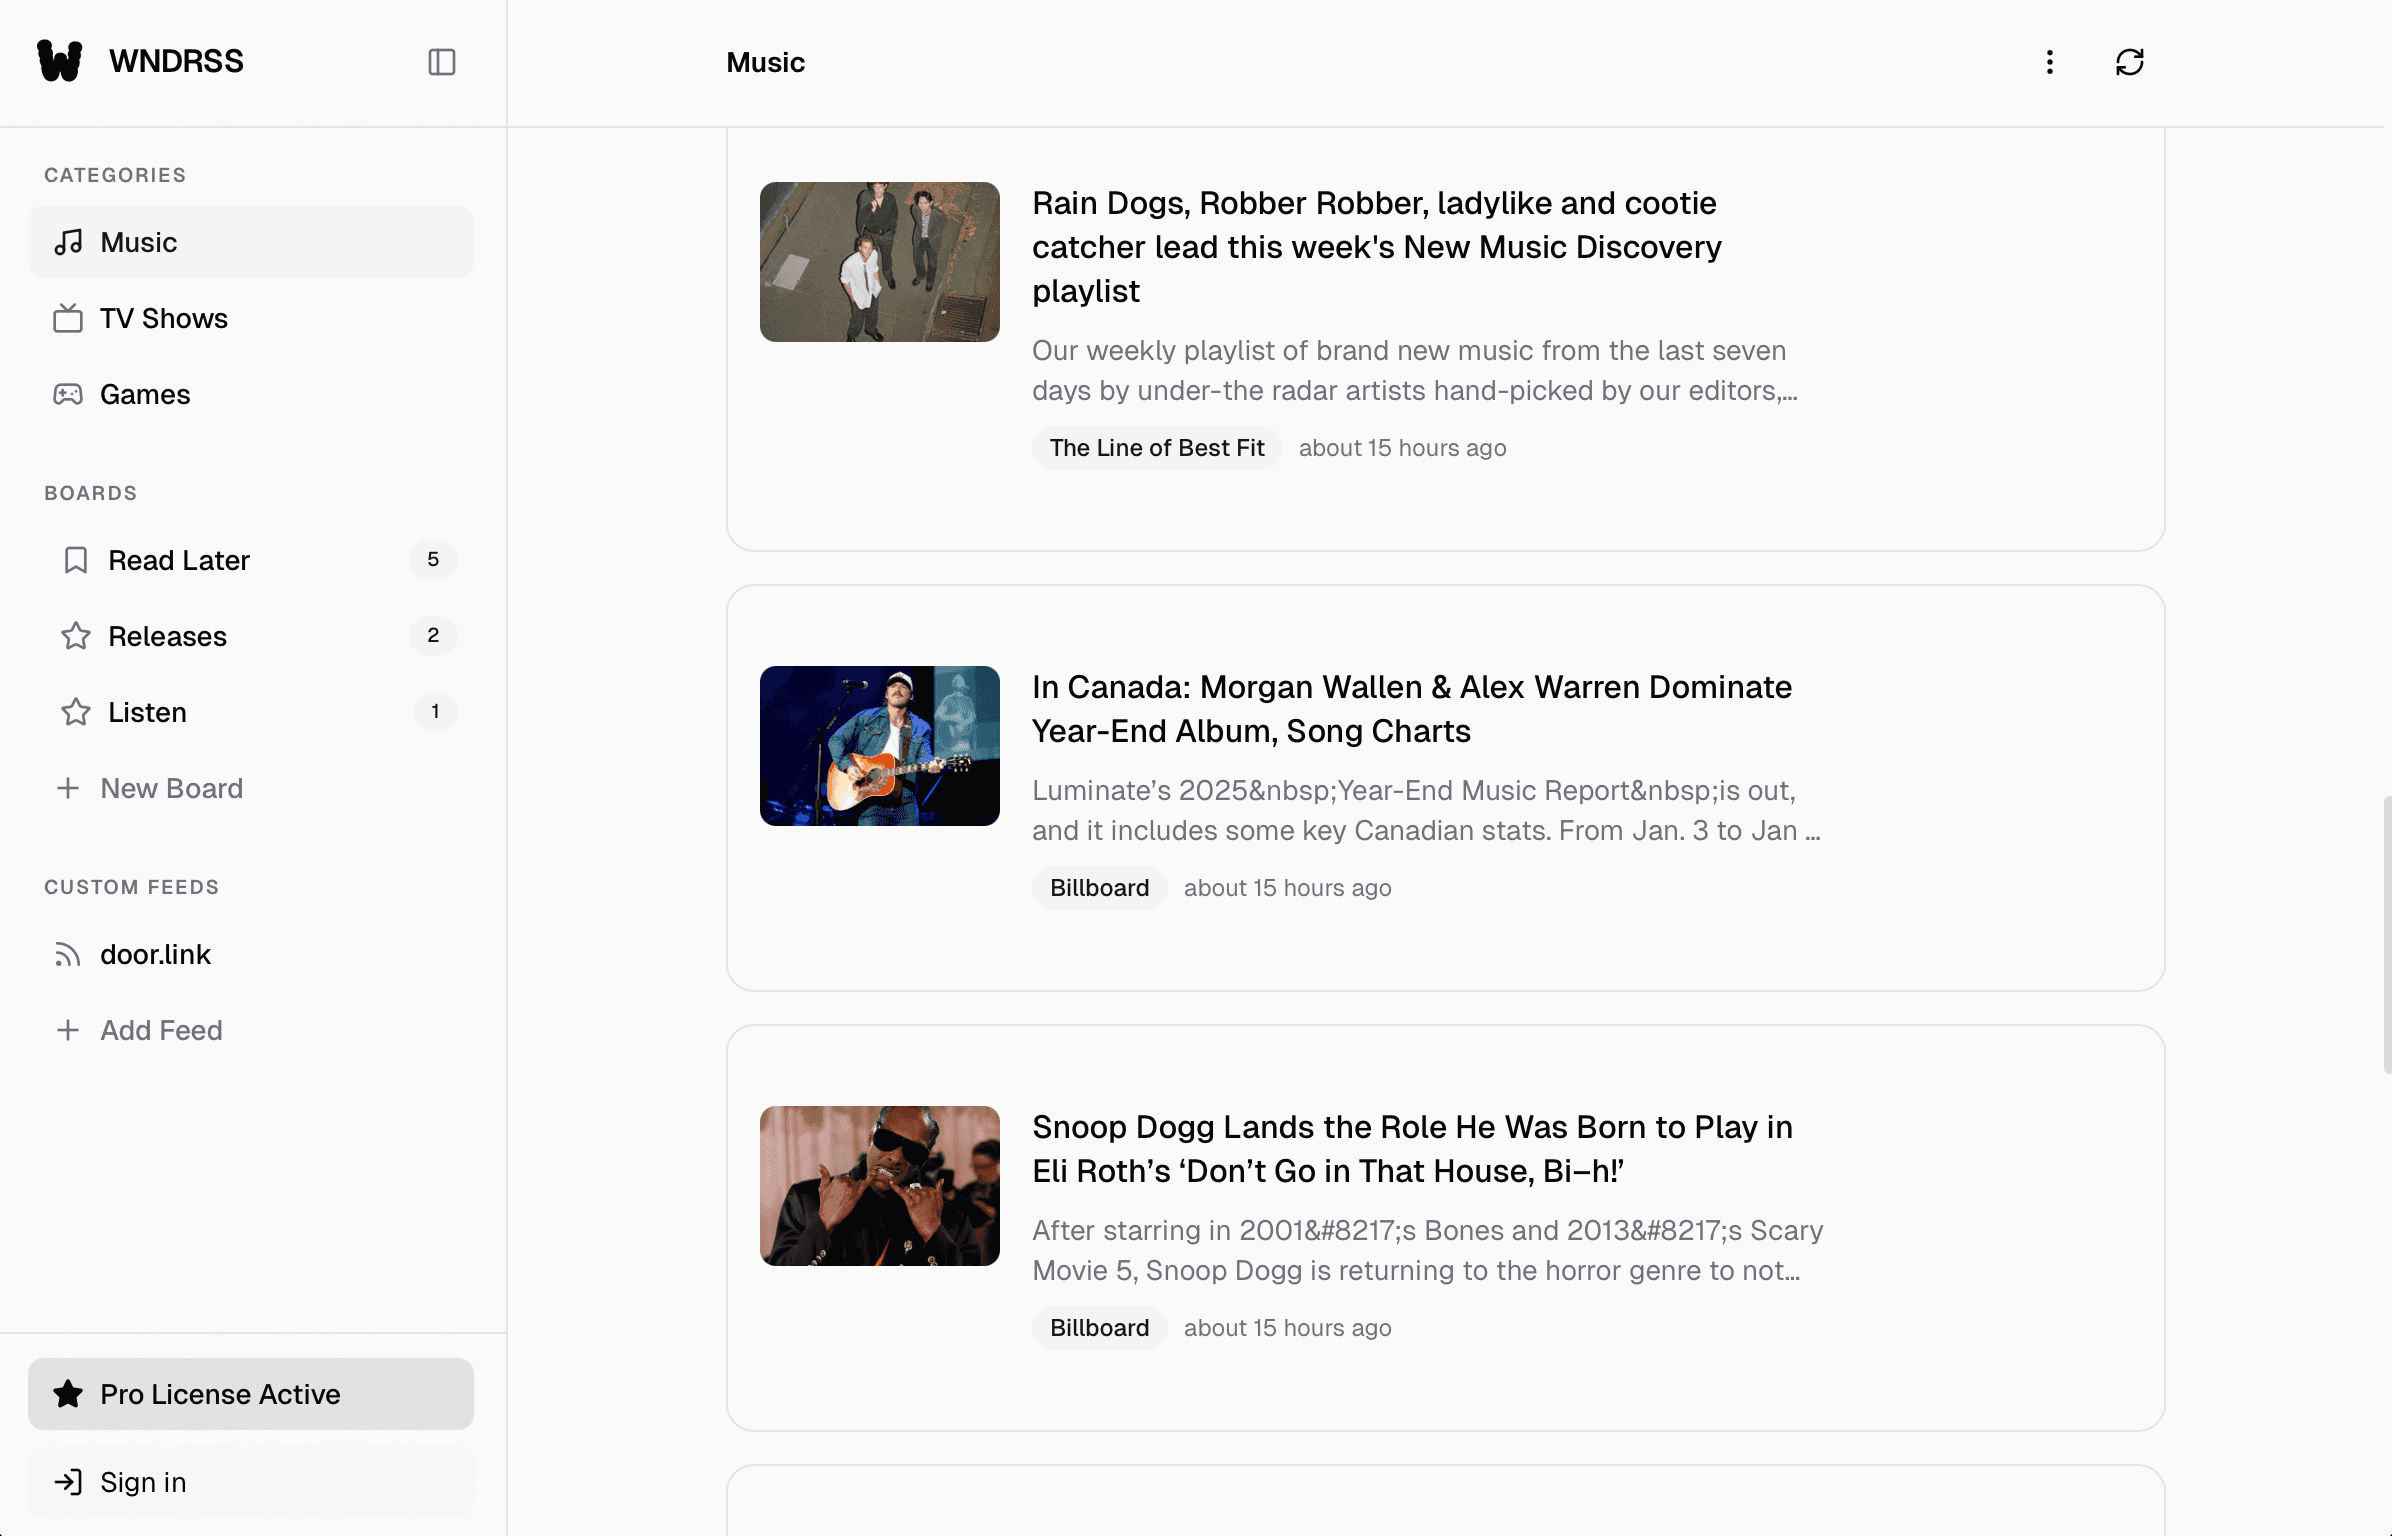Collapse the sidebar with panel toggle
The image size is (2392, 1536).
(x=443, y=62)
